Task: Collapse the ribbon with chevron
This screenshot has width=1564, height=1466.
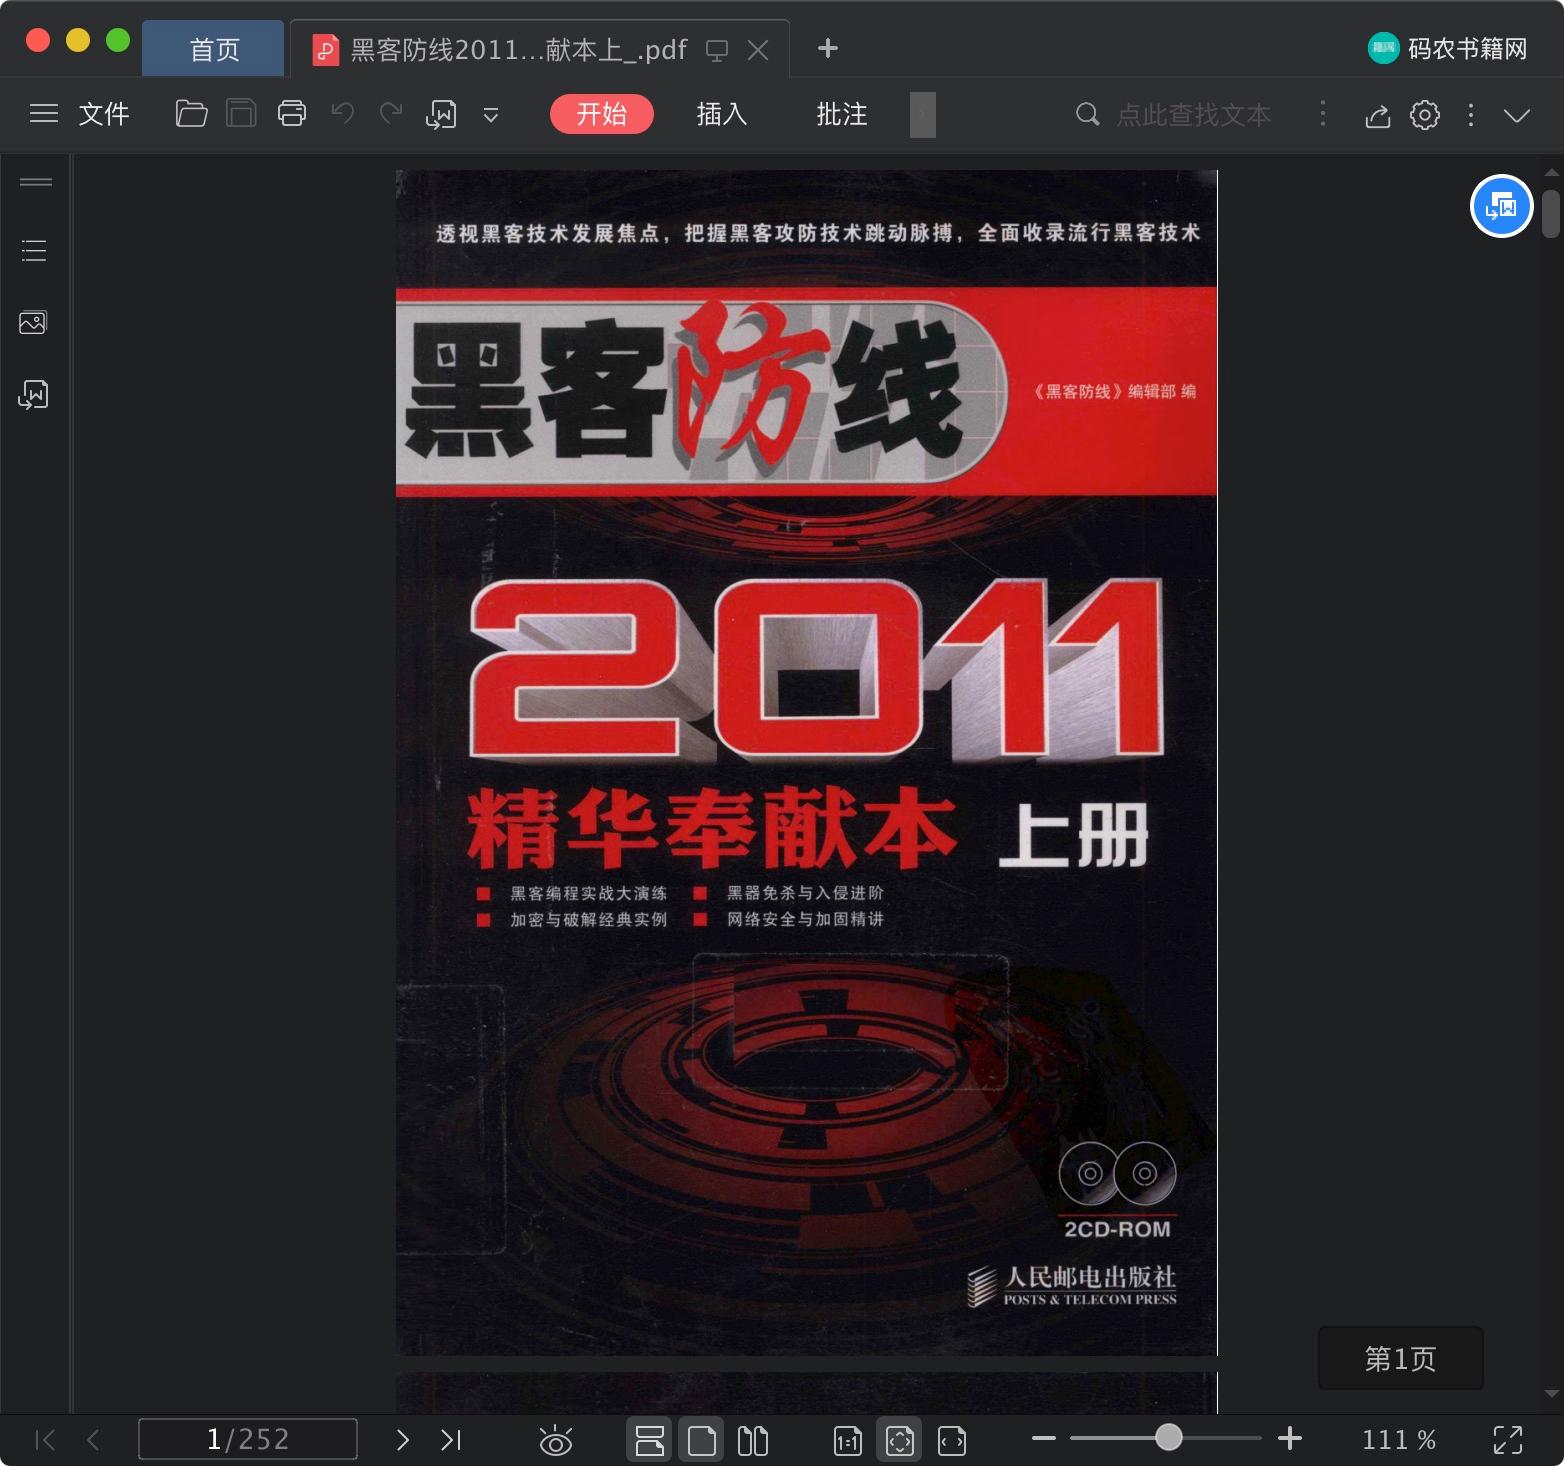Action: click(x=1517, y=115)
